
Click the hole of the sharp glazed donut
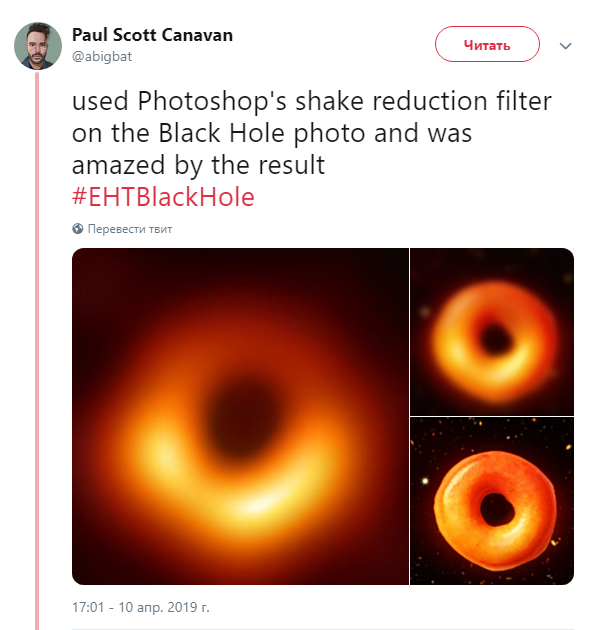pos(497,509)
